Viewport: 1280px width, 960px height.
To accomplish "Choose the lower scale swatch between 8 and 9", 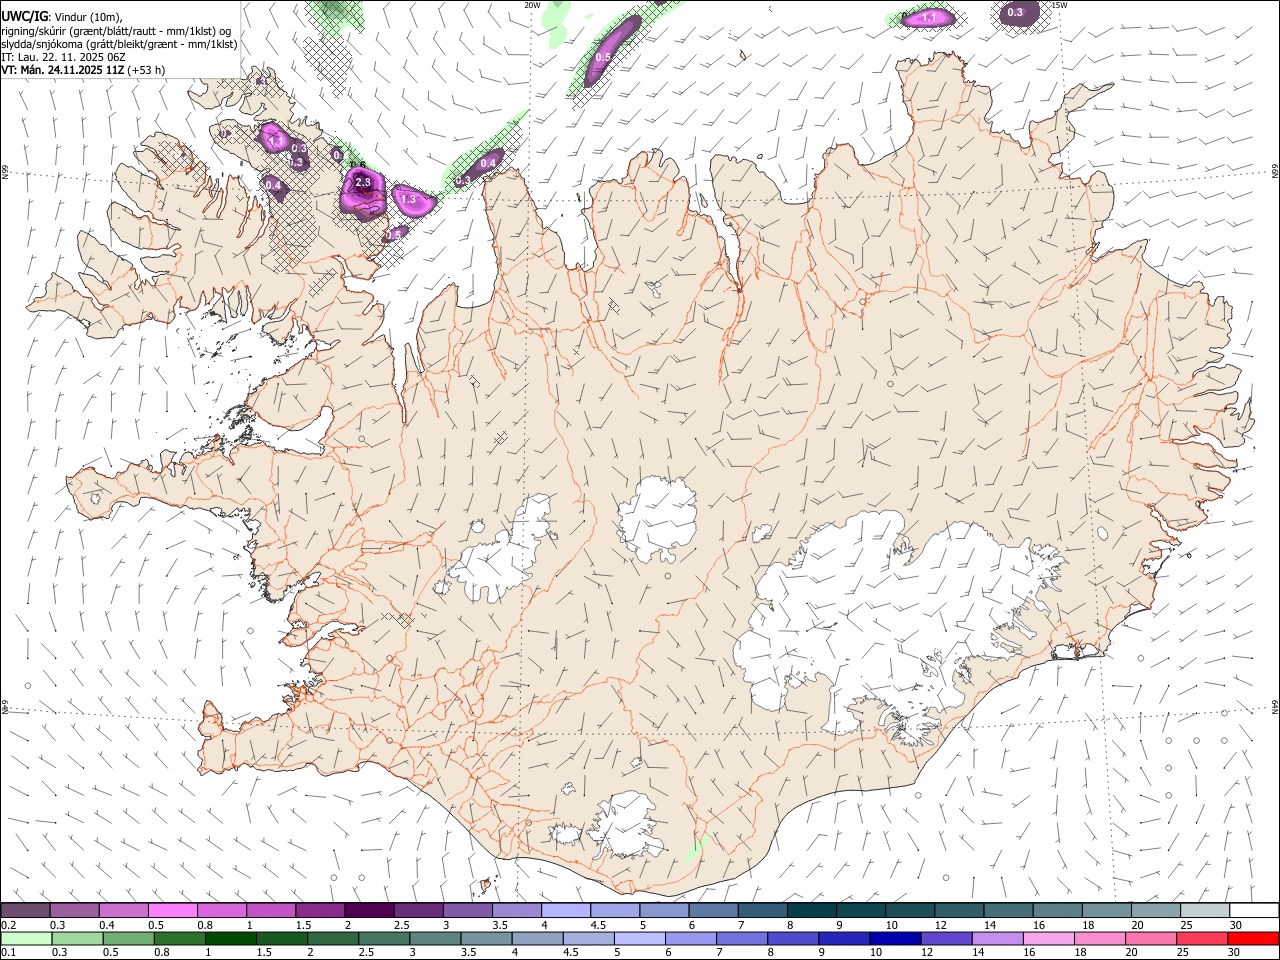I will [792, 939].
